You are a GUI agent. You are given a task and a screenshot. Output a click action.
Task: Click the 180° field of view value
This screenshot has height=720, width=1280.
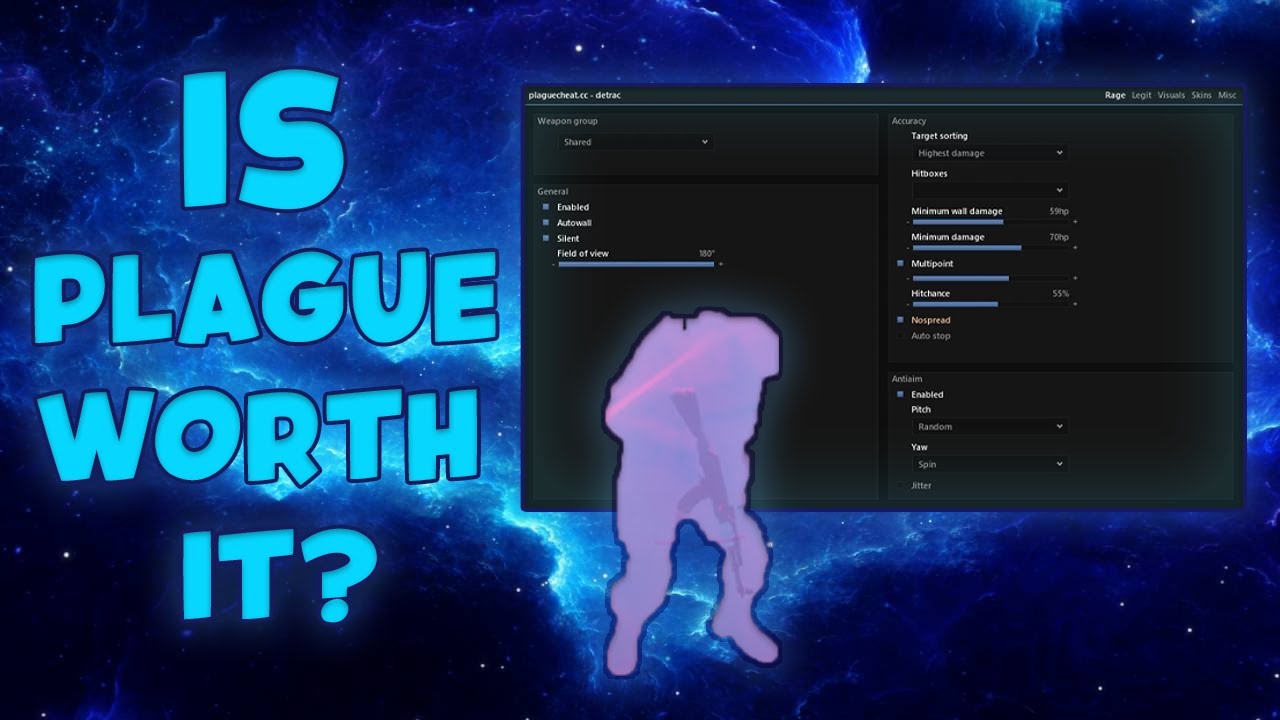[x=707, y=254]
